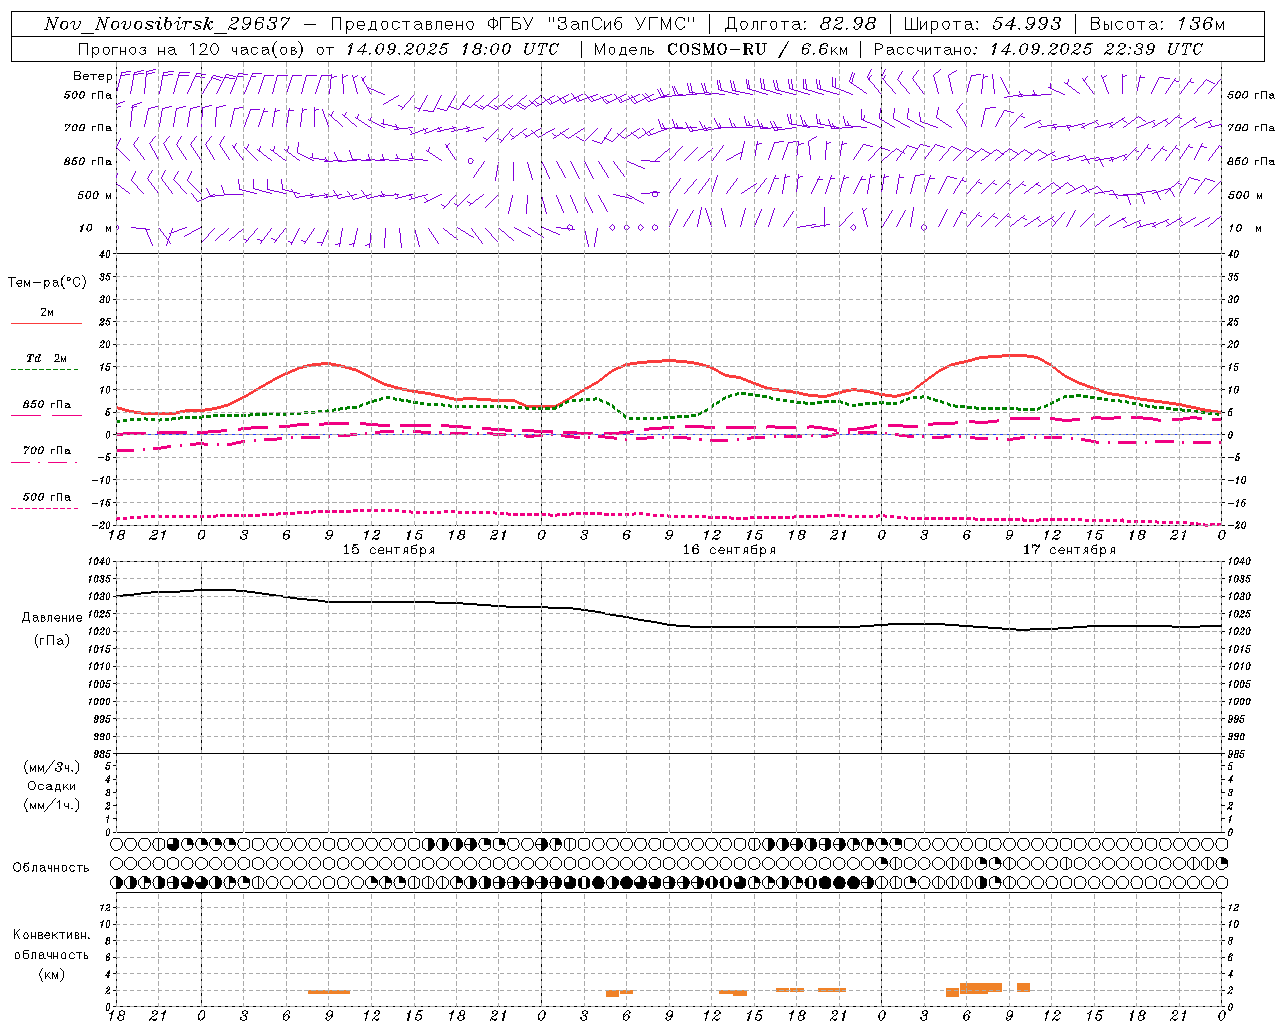Click the (мм/3ч.) precipitation unit label
Image resolution: width=1280 pixels, height=1024 pixels.
tap(52, 767)
